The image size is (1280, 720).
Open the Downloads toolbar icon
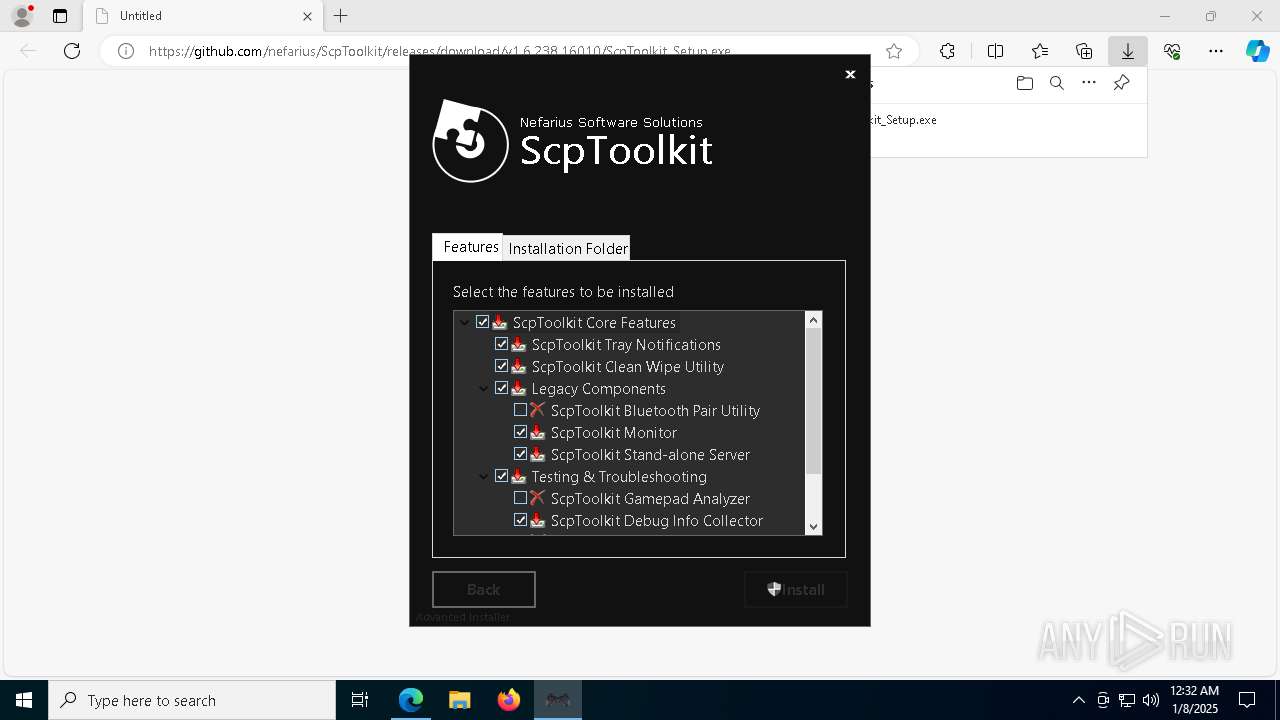(1127, 51)
